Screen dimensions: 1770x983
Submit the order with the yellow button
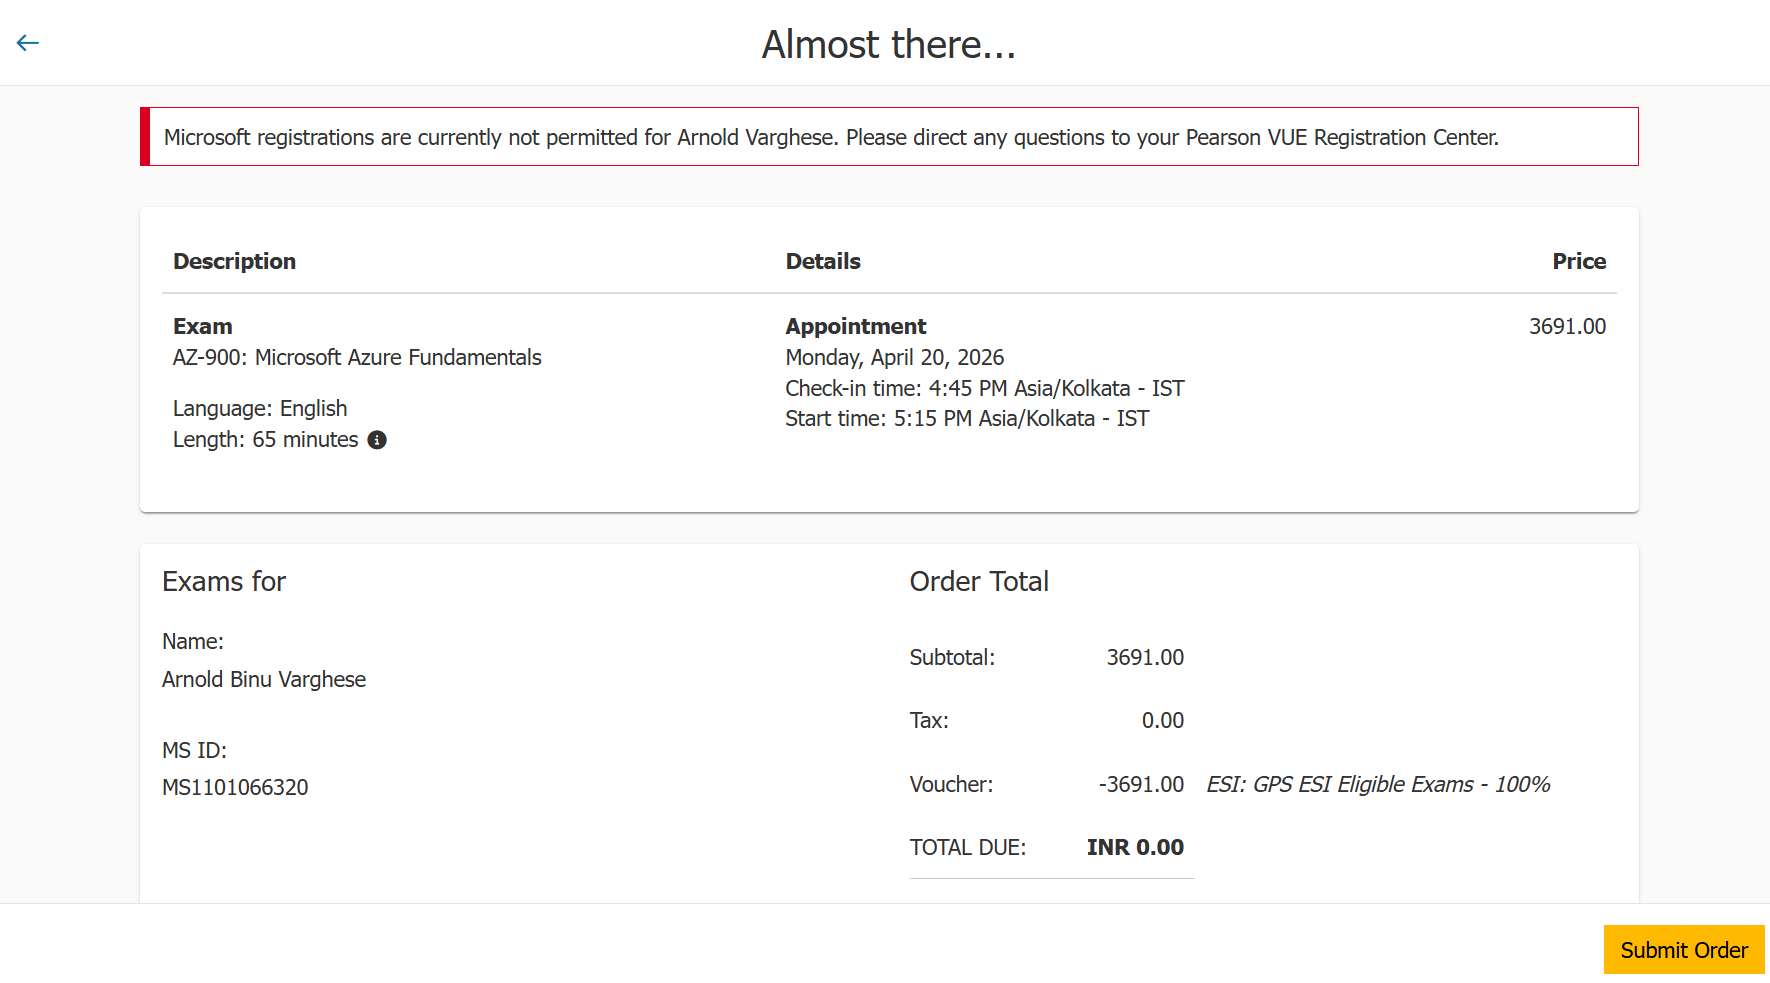1684,950
